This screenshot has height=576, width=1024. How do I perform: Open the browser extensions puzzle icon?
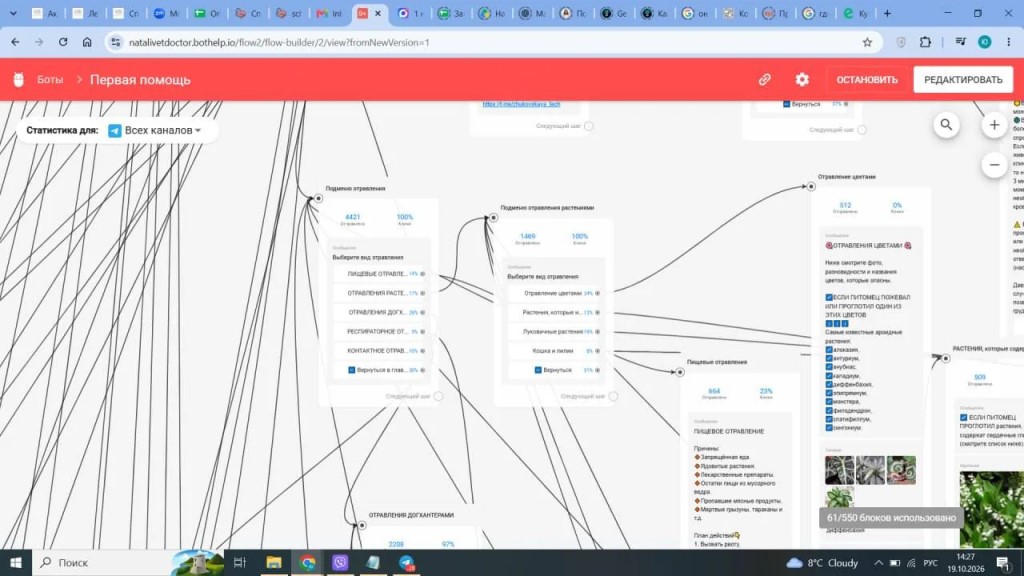[925, 42]
